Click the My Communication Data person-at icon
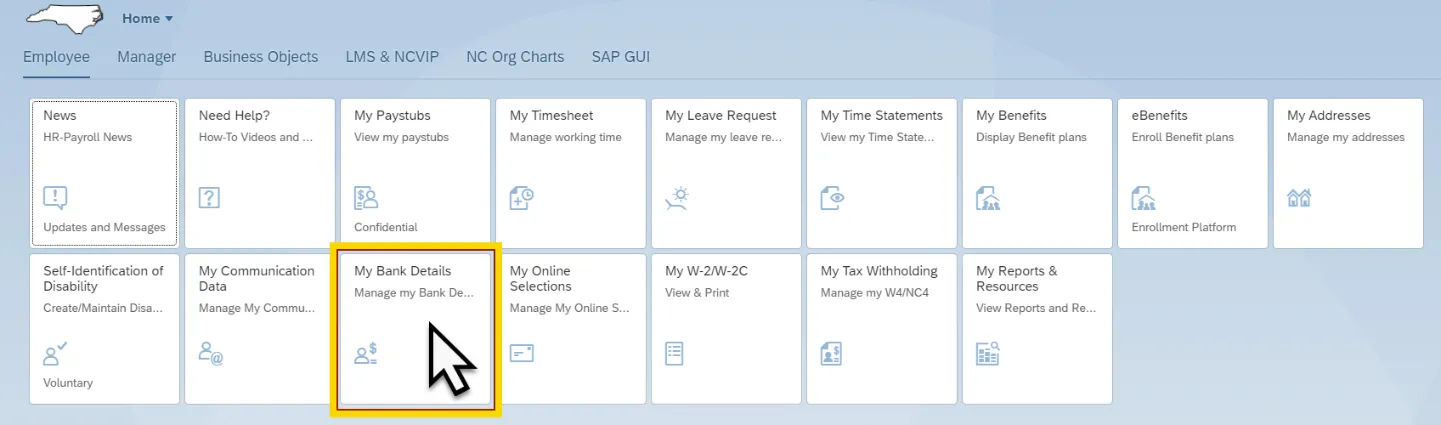The width and height of the screenshot is (1441, 425). [210, 353]
